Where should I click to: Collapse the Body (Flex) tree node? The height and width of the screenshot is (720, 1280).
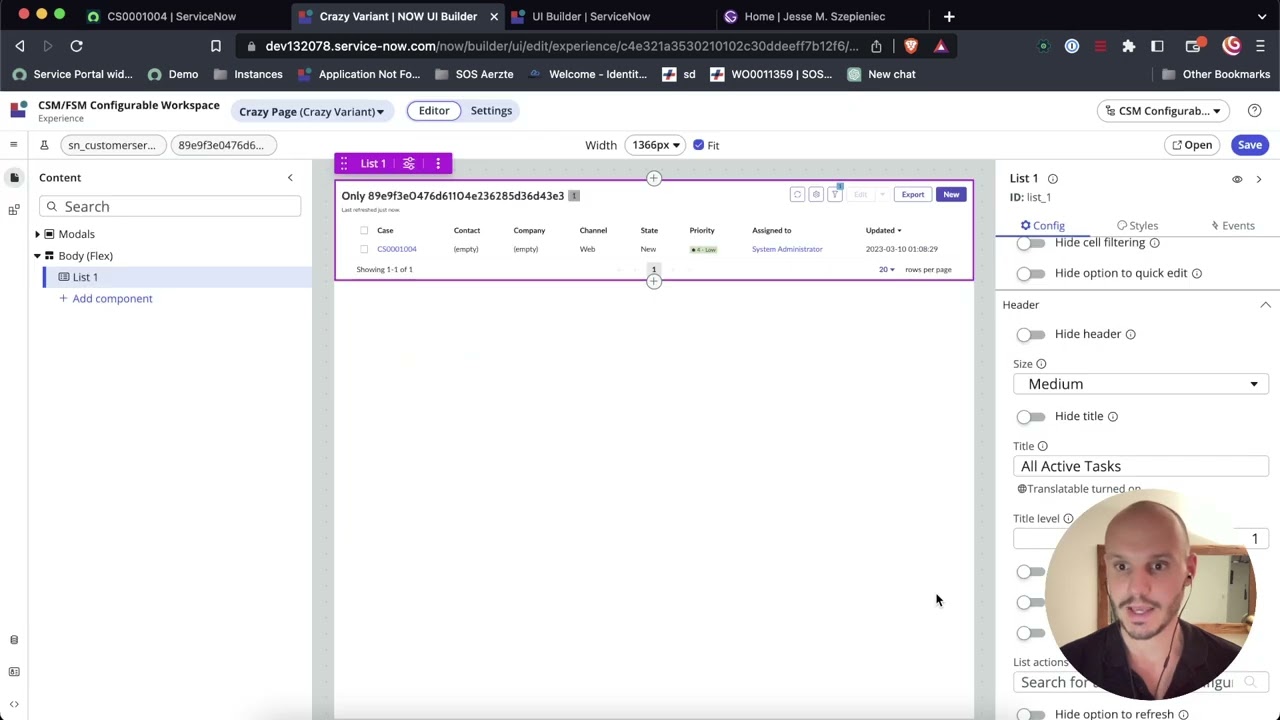(37, 256)
